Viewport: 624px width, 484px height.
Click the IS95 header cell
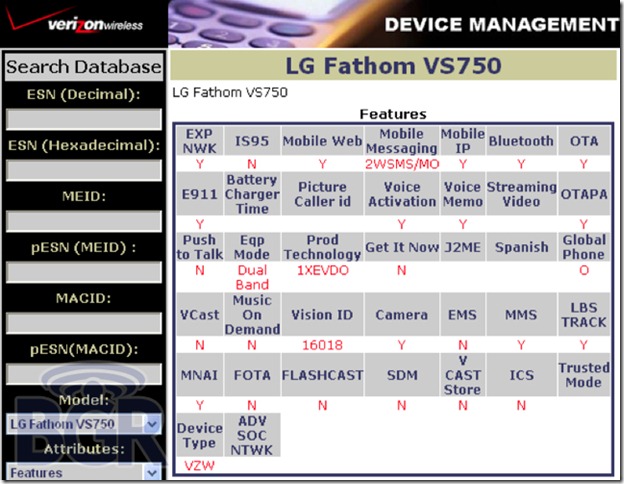tap(252, 141)
